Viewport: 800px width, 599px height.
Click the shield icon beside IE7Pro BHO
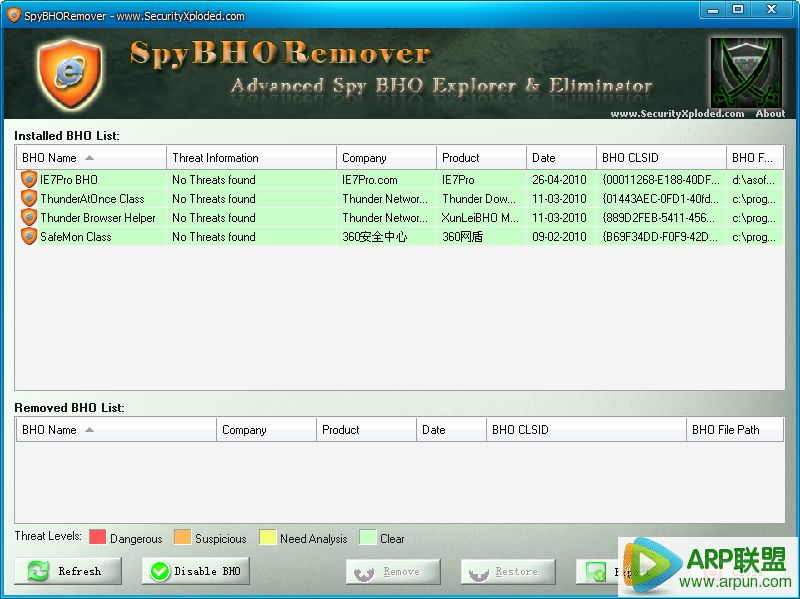(x=29, y=179)
